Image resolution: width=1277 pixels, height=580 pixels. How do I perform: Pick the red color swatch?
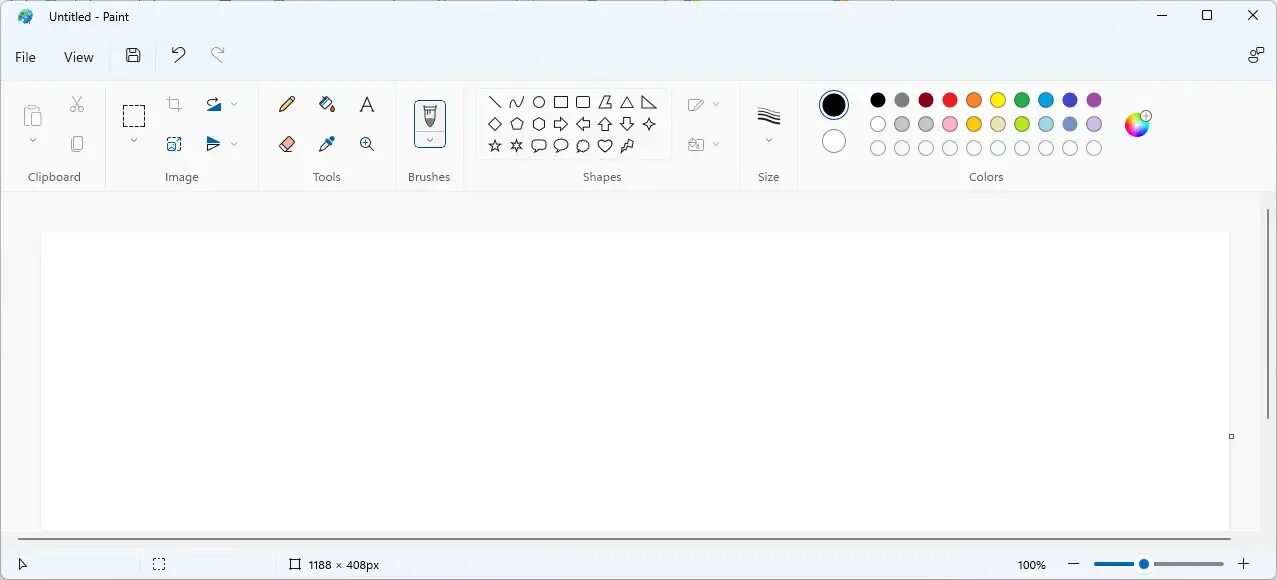coord(950,100)
